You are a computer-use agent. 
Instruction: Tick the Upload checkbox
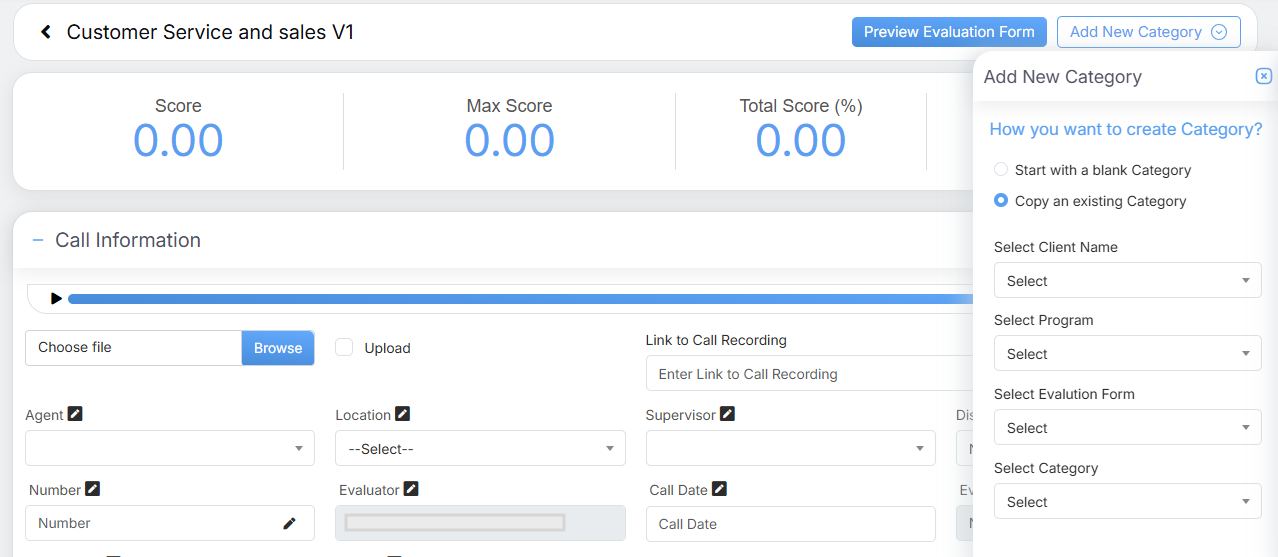pyautogui.click(x=344, y=347)
